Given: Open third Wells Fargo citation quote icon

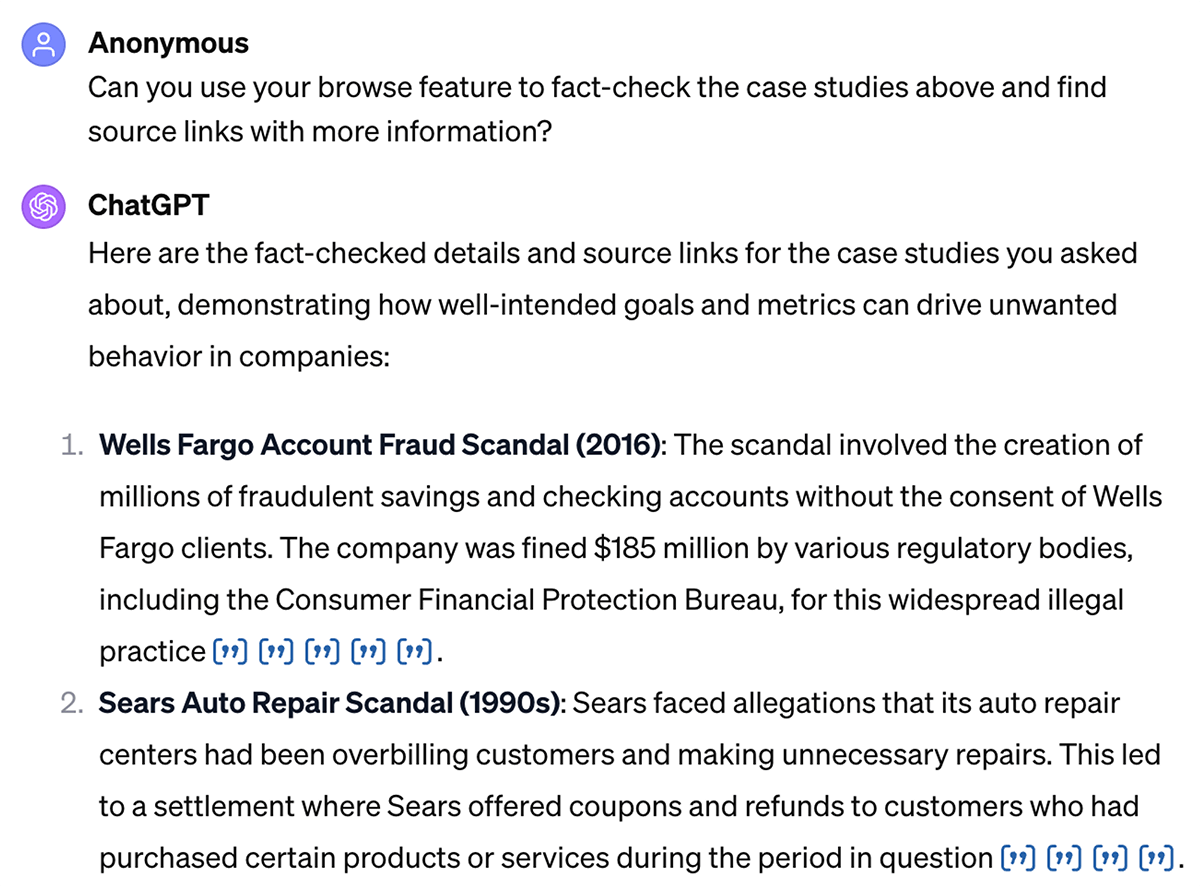Looking at the screenshot, I should (320, 653).
